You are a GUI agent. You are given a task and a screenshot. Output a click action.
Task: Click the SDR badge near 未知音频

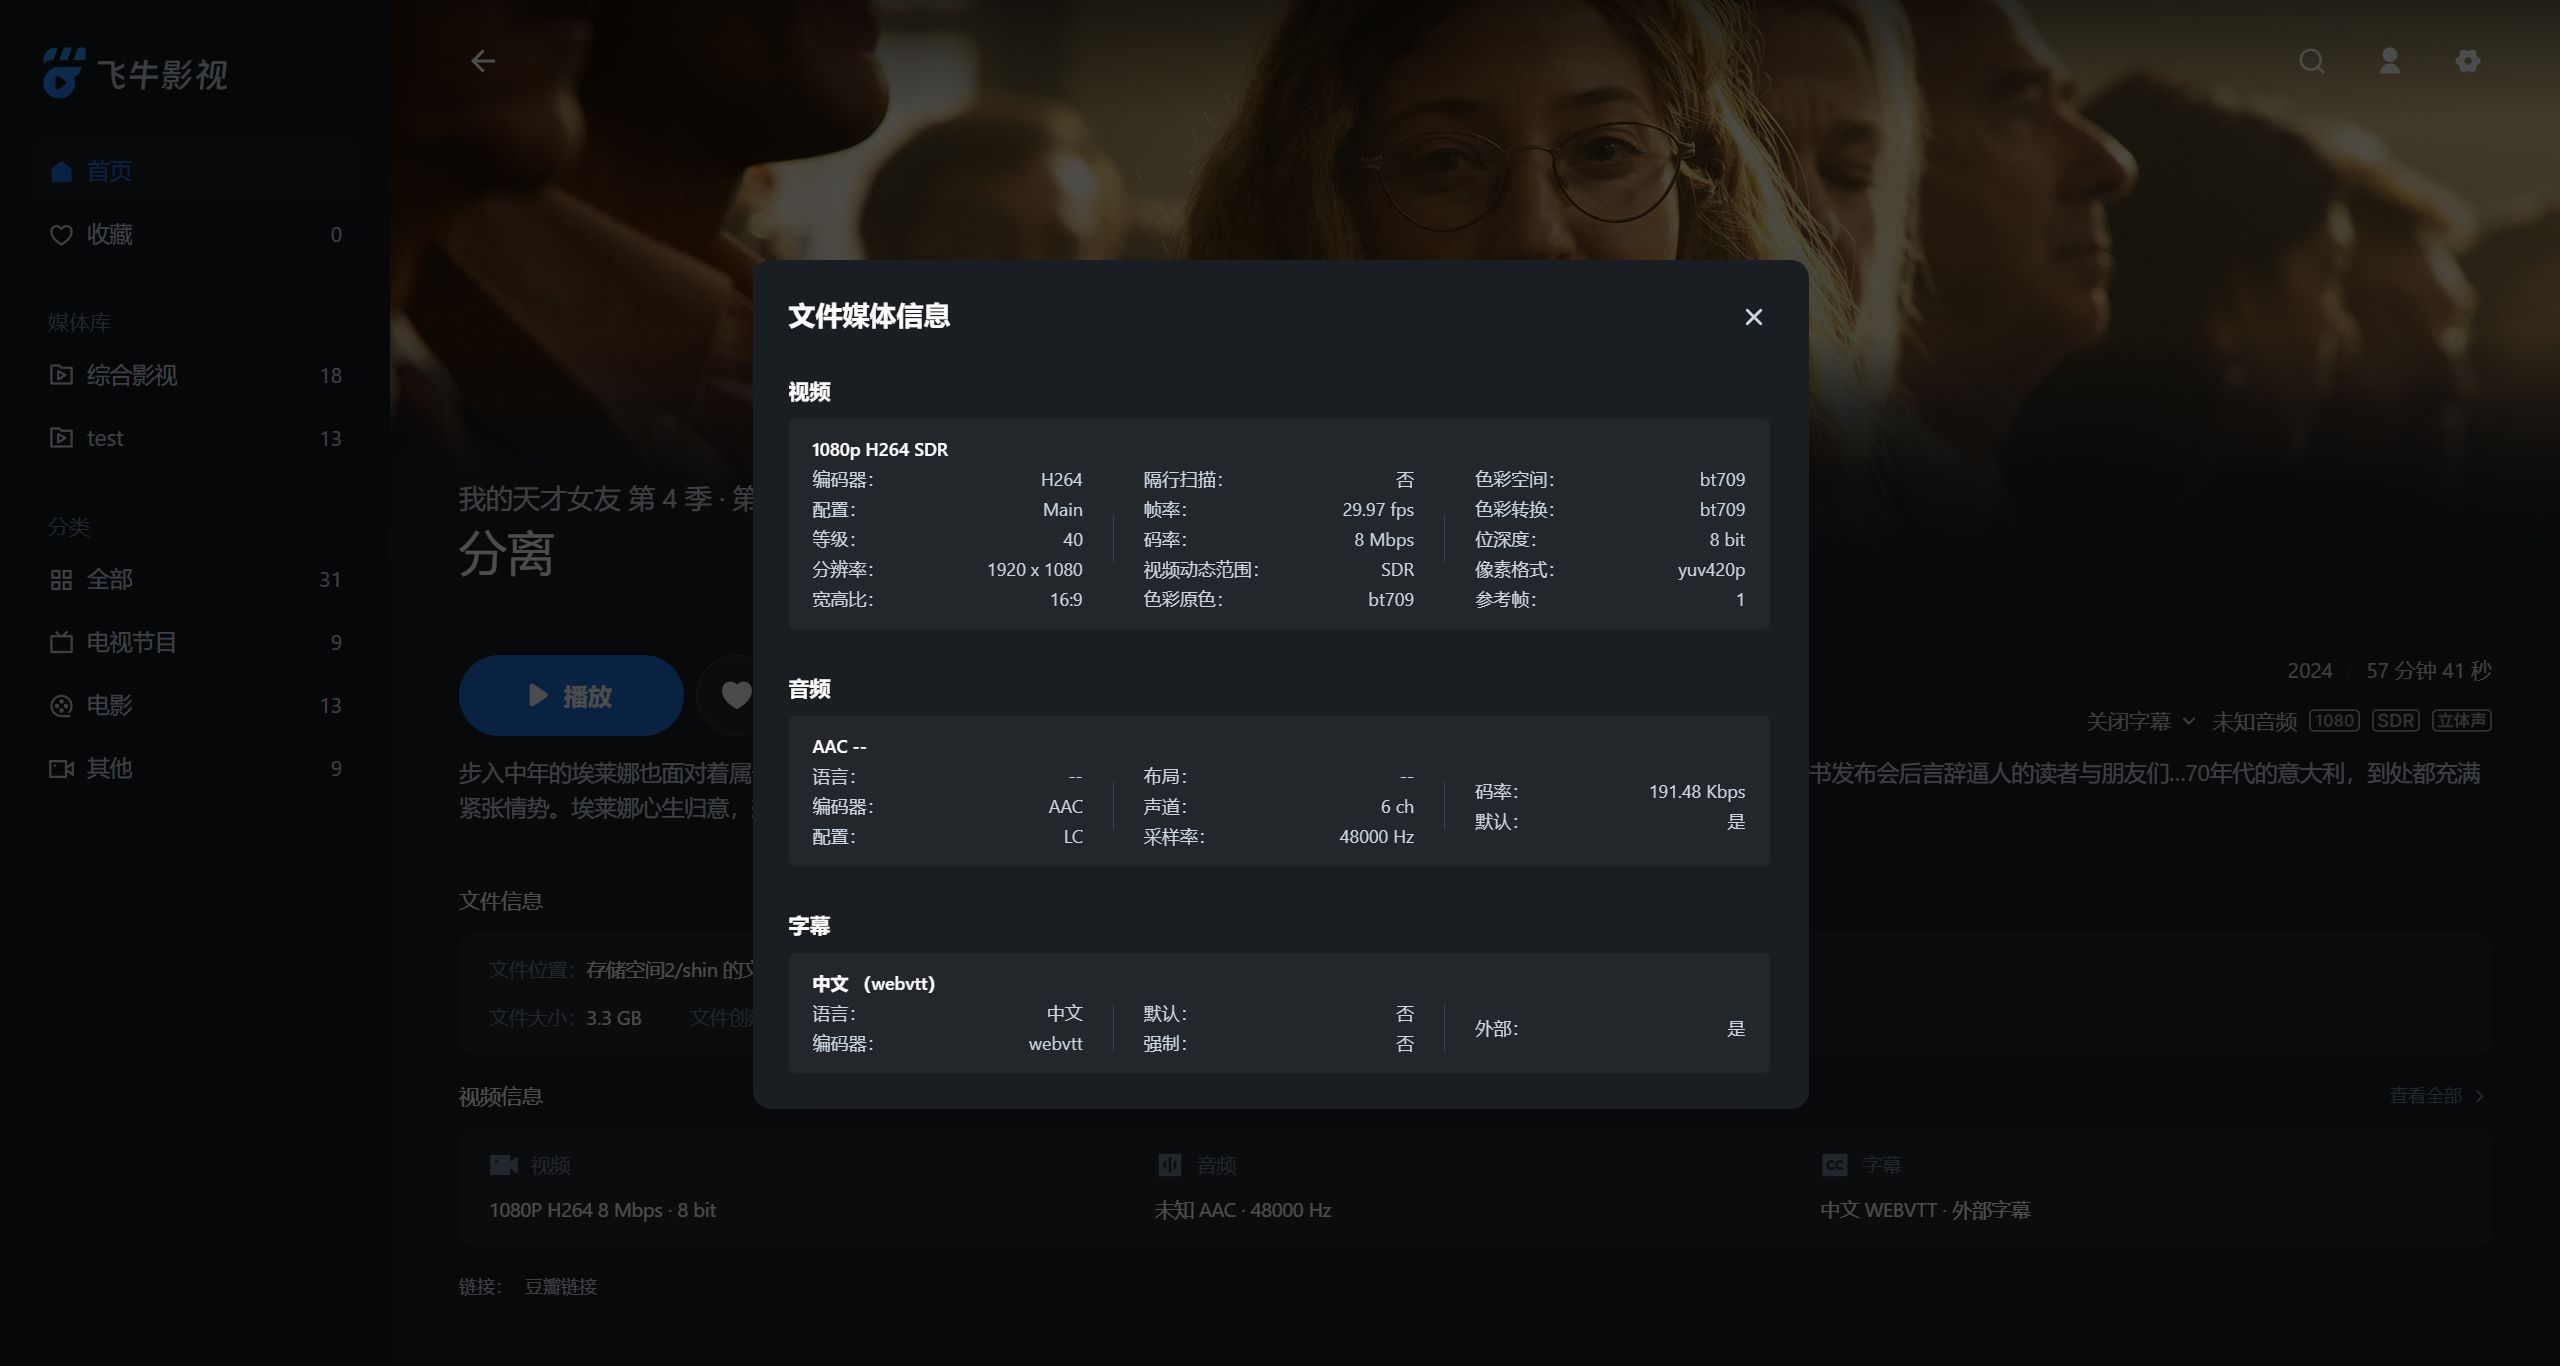point(2396,721)
